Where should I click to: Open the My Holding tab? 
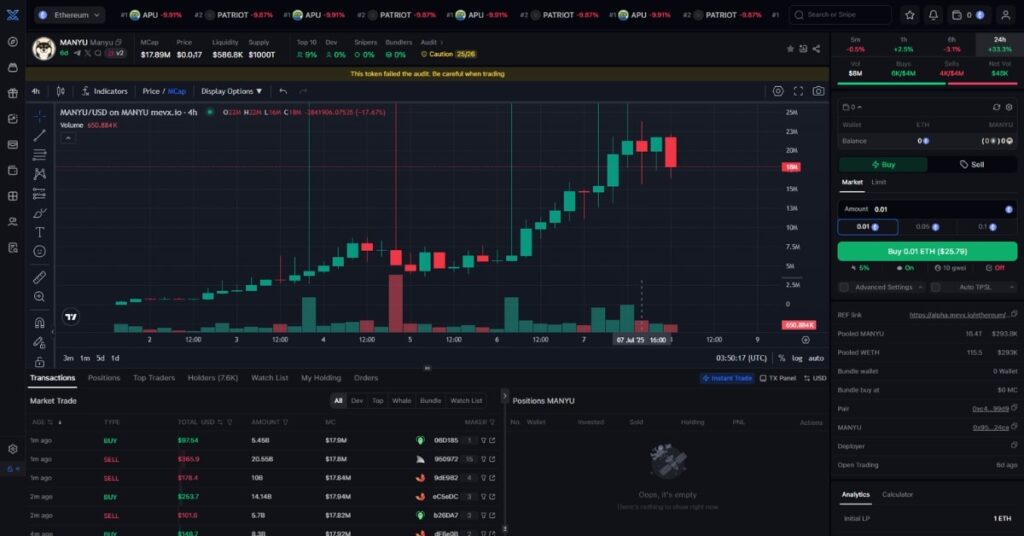[321, 378]
